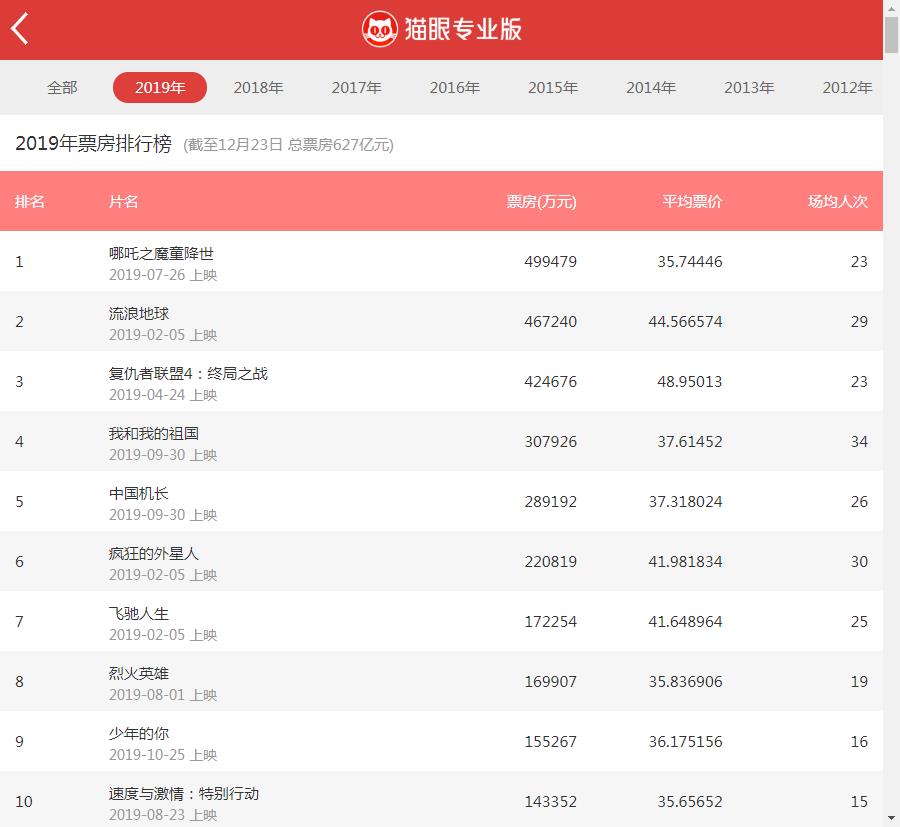Open the movie 我和我的祖国

[x=154, y=434]
